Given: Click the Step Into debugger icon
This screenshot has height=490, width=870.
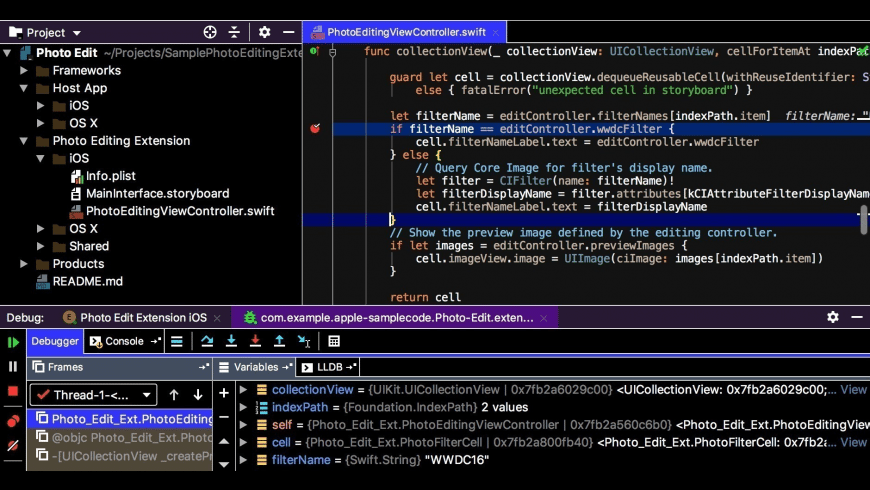Looking at the screenshot, I should click(231, 341).
